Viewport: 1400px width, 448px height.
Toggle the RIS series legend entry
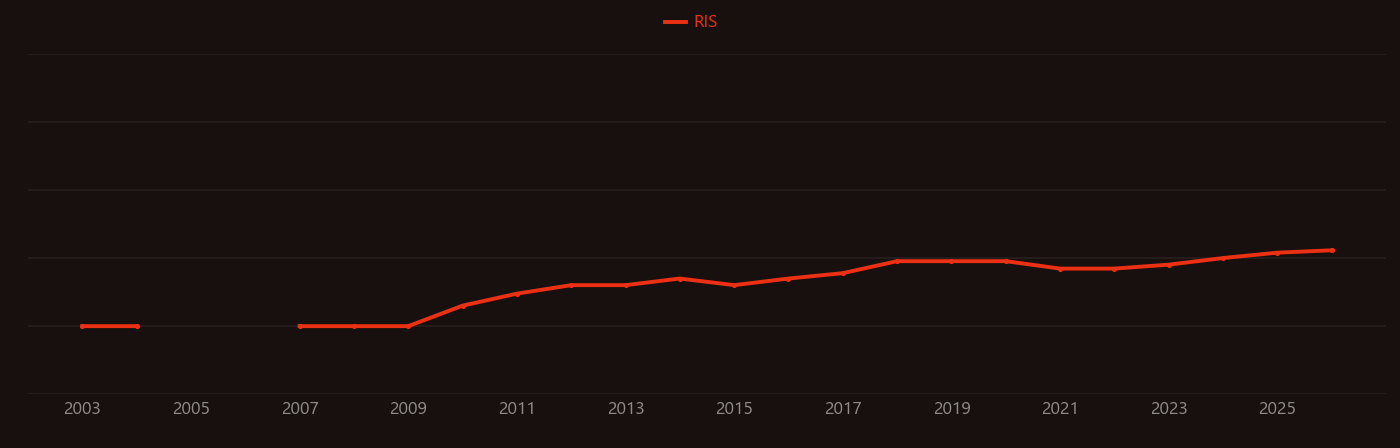tap(691, 22)
